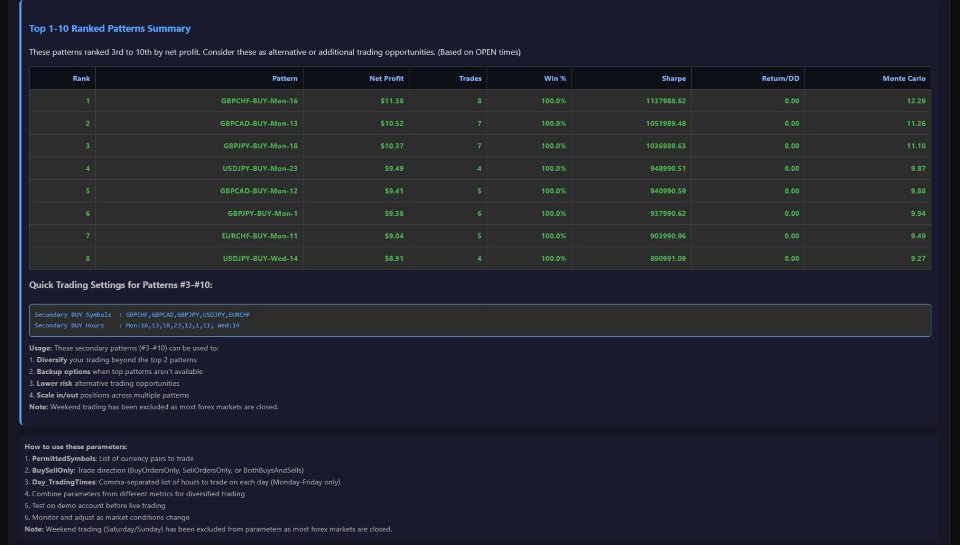The height and width of the screenshot is (545, 960).
Task: Click net profit value $8.91
Action: coord(394,258)
